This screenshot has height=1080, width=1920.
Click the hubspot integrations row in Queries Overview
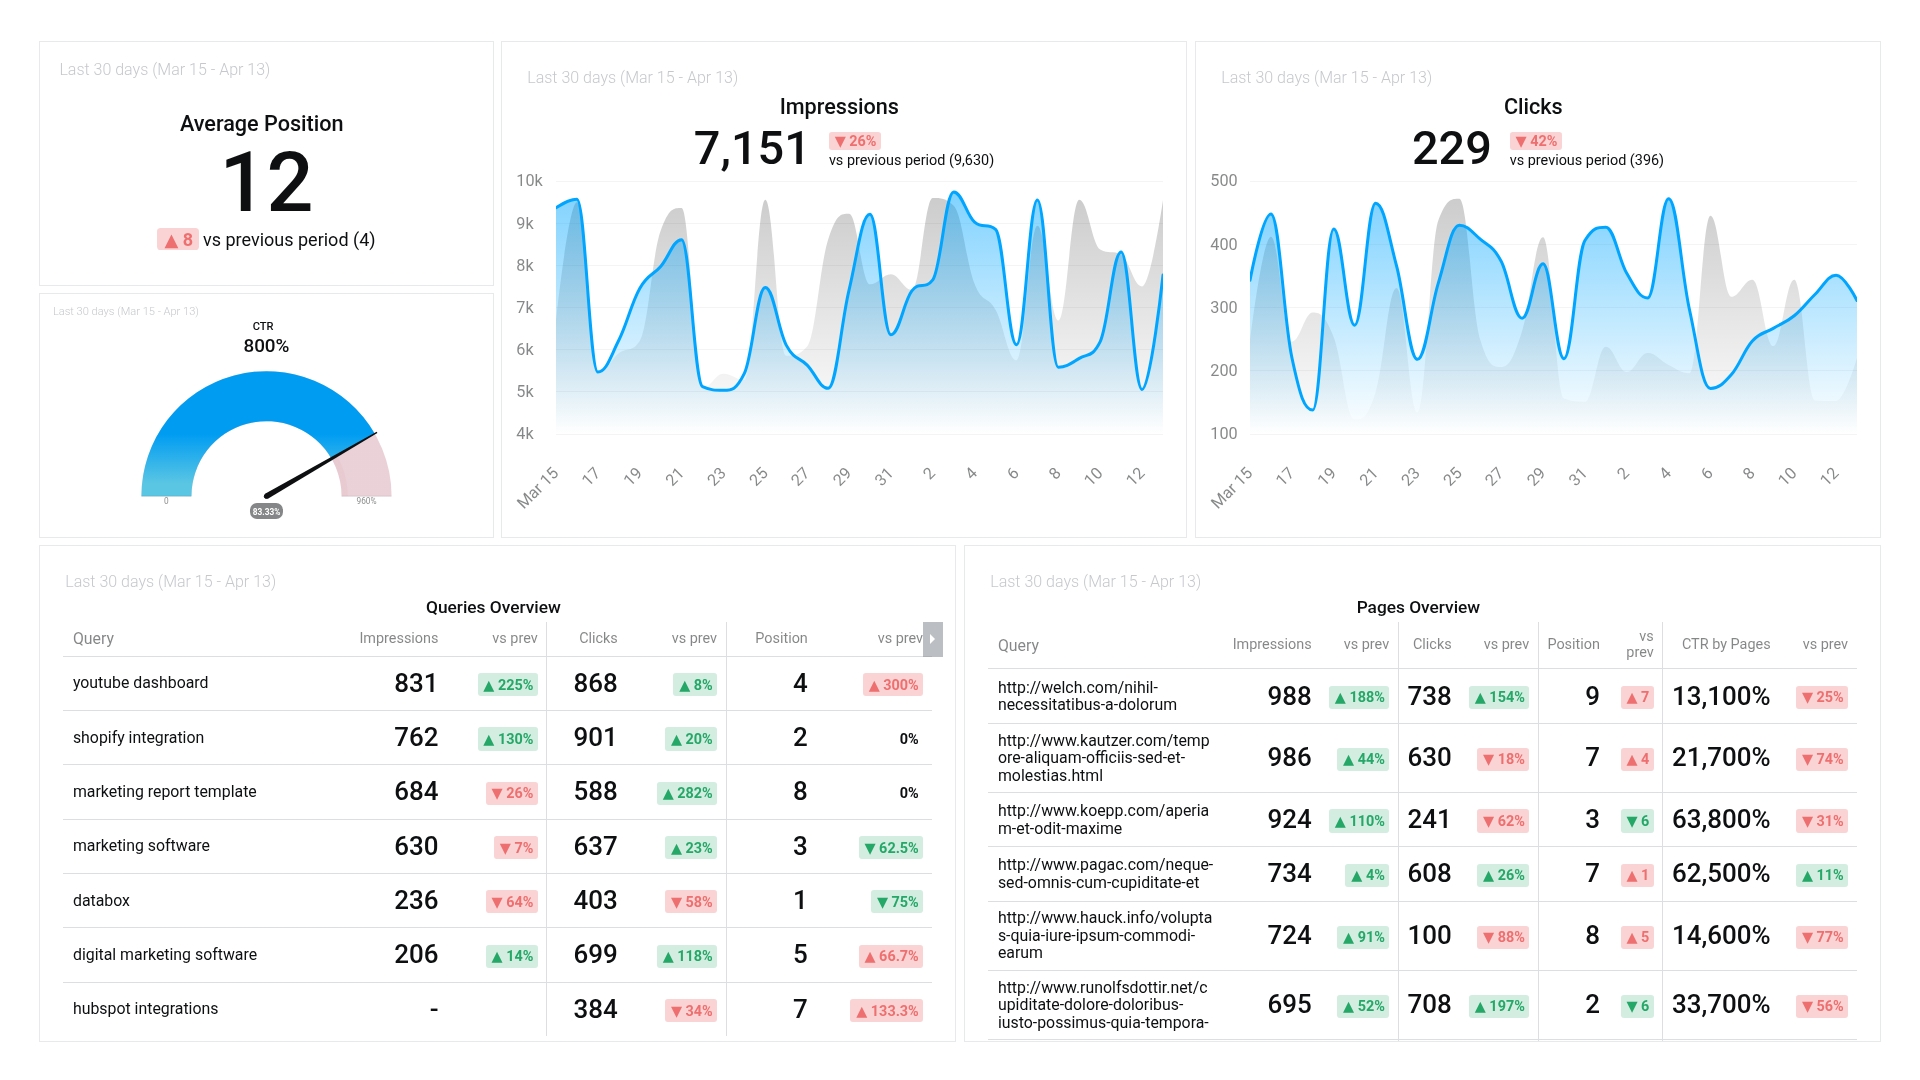(x=145, y=1008)
